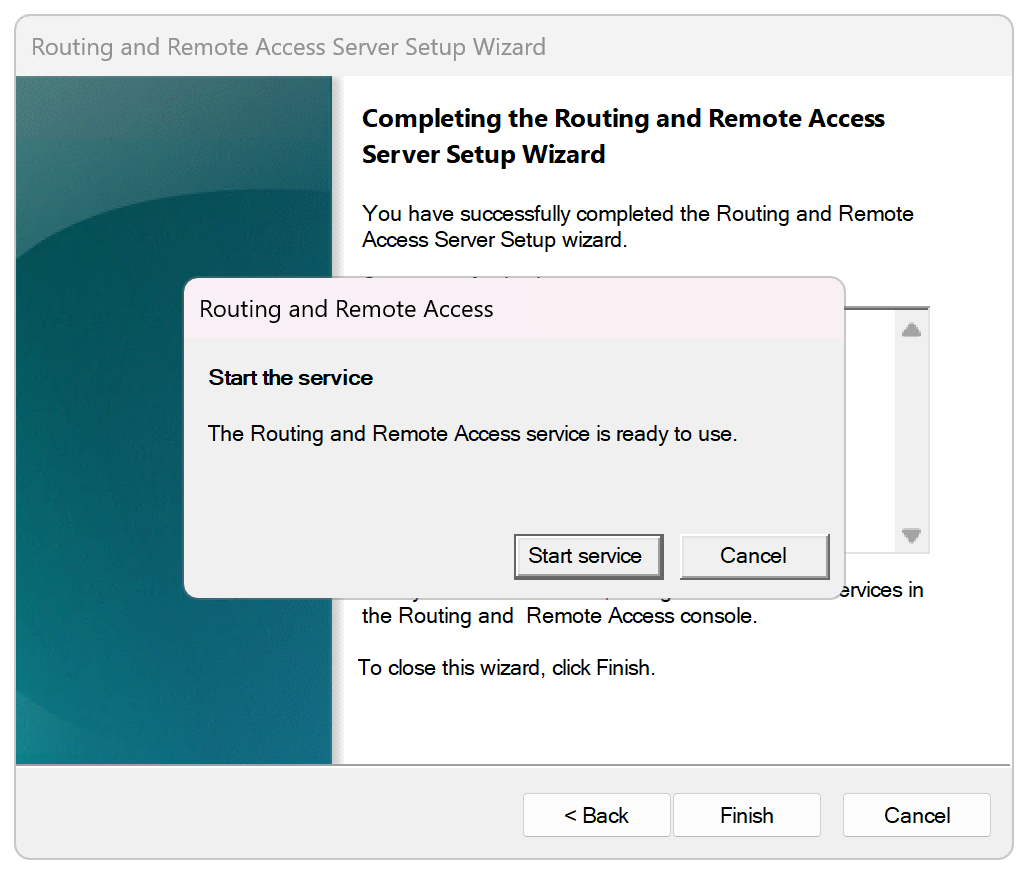Click the close wizard instruction text
This screenshot has height=872, width=1023.
[505, 667]
